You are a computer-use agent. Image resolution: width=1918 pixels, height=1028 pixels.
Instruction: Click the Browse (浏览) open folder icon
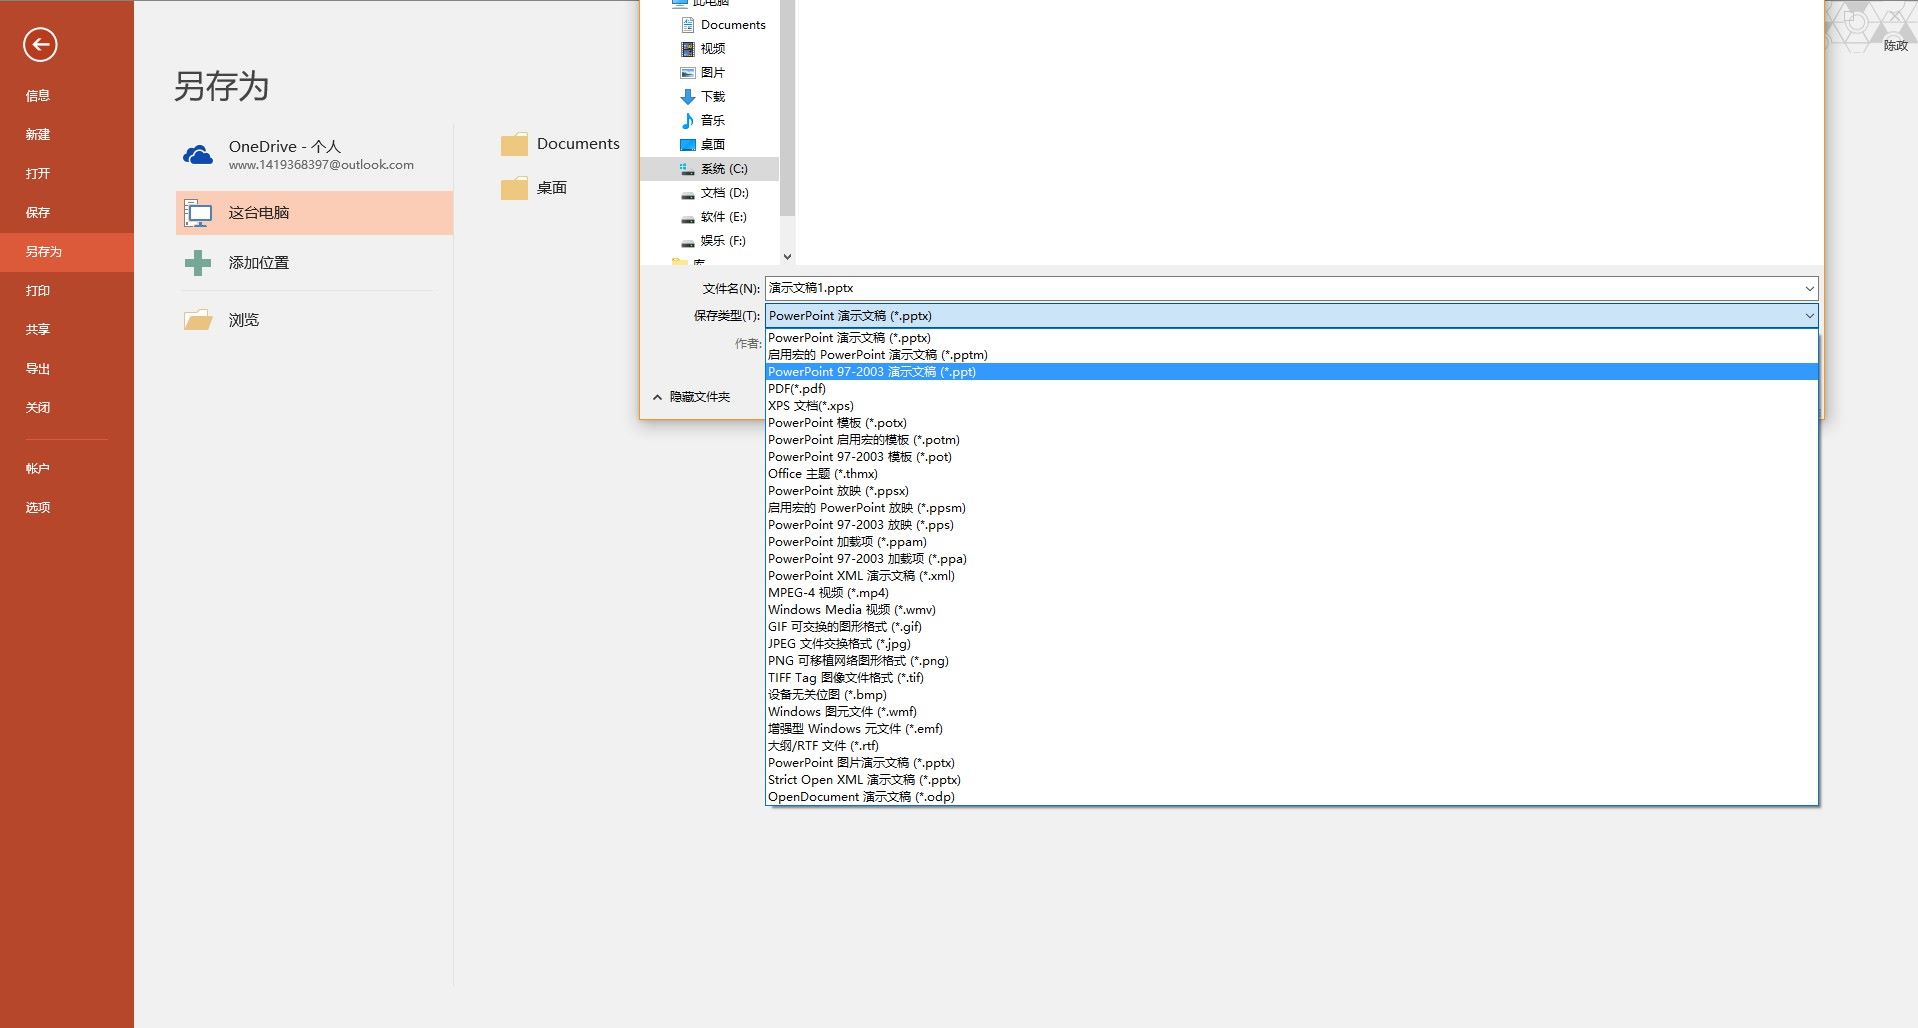198,320
